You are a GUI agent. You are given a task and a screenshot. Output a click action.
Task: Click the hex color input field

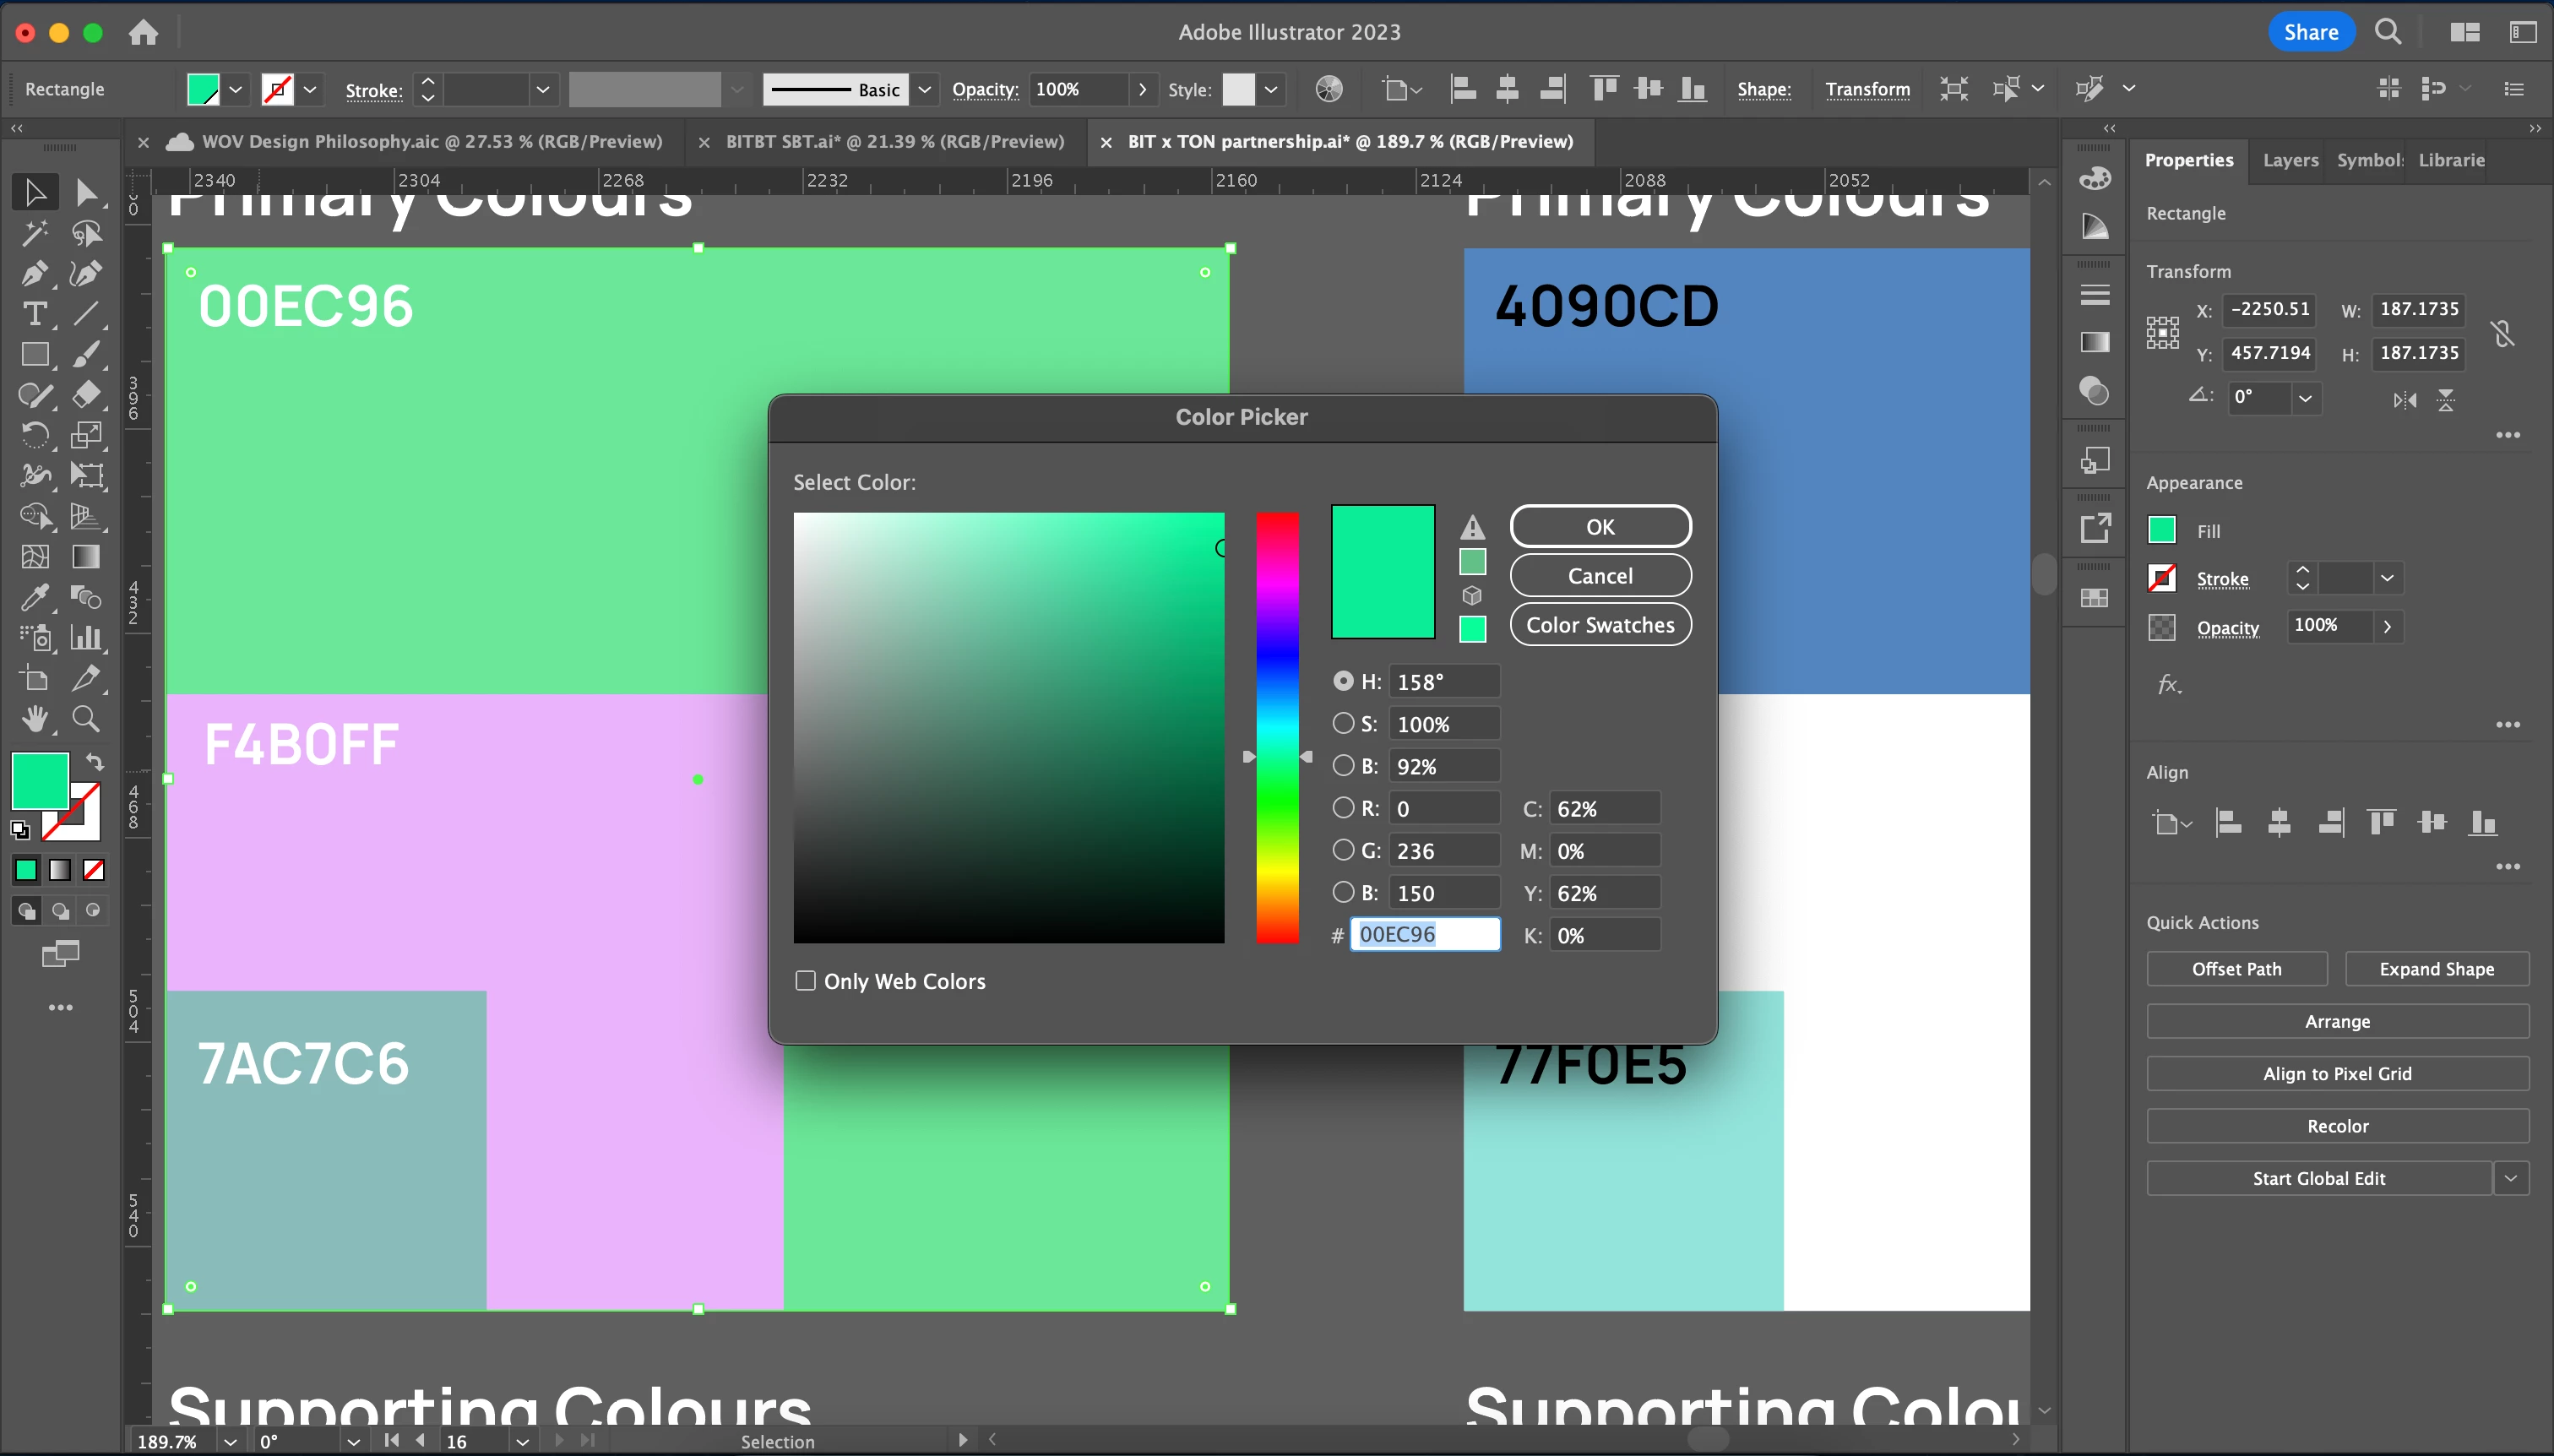[1424, 934]
